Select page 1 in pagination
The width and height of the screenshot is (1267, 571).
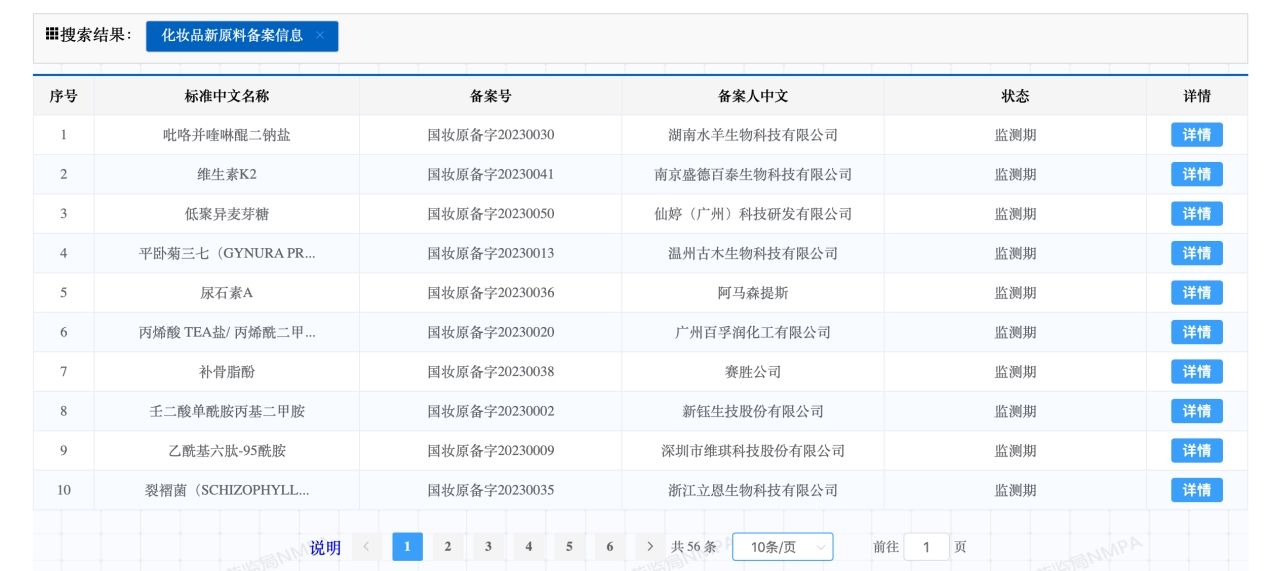pos(407,547)
